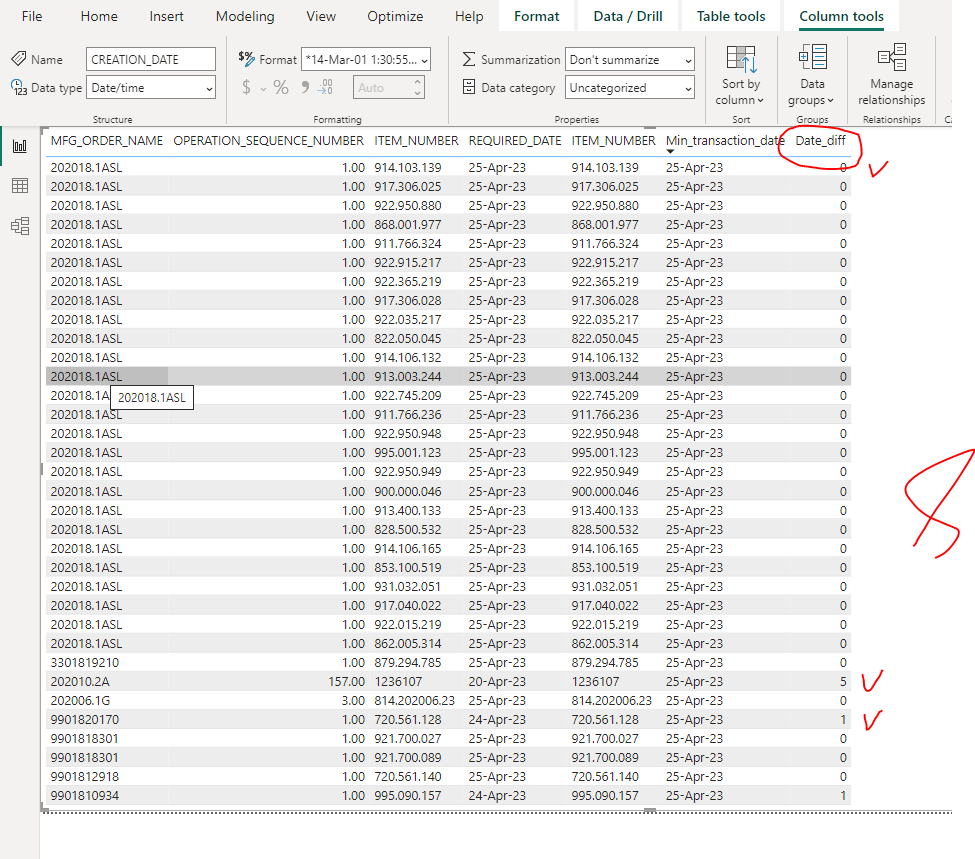The width and height of the screenshot is (975, 859).
Task: Click required date 20-Apr-23 cell
Action: [x=497, y=682]
